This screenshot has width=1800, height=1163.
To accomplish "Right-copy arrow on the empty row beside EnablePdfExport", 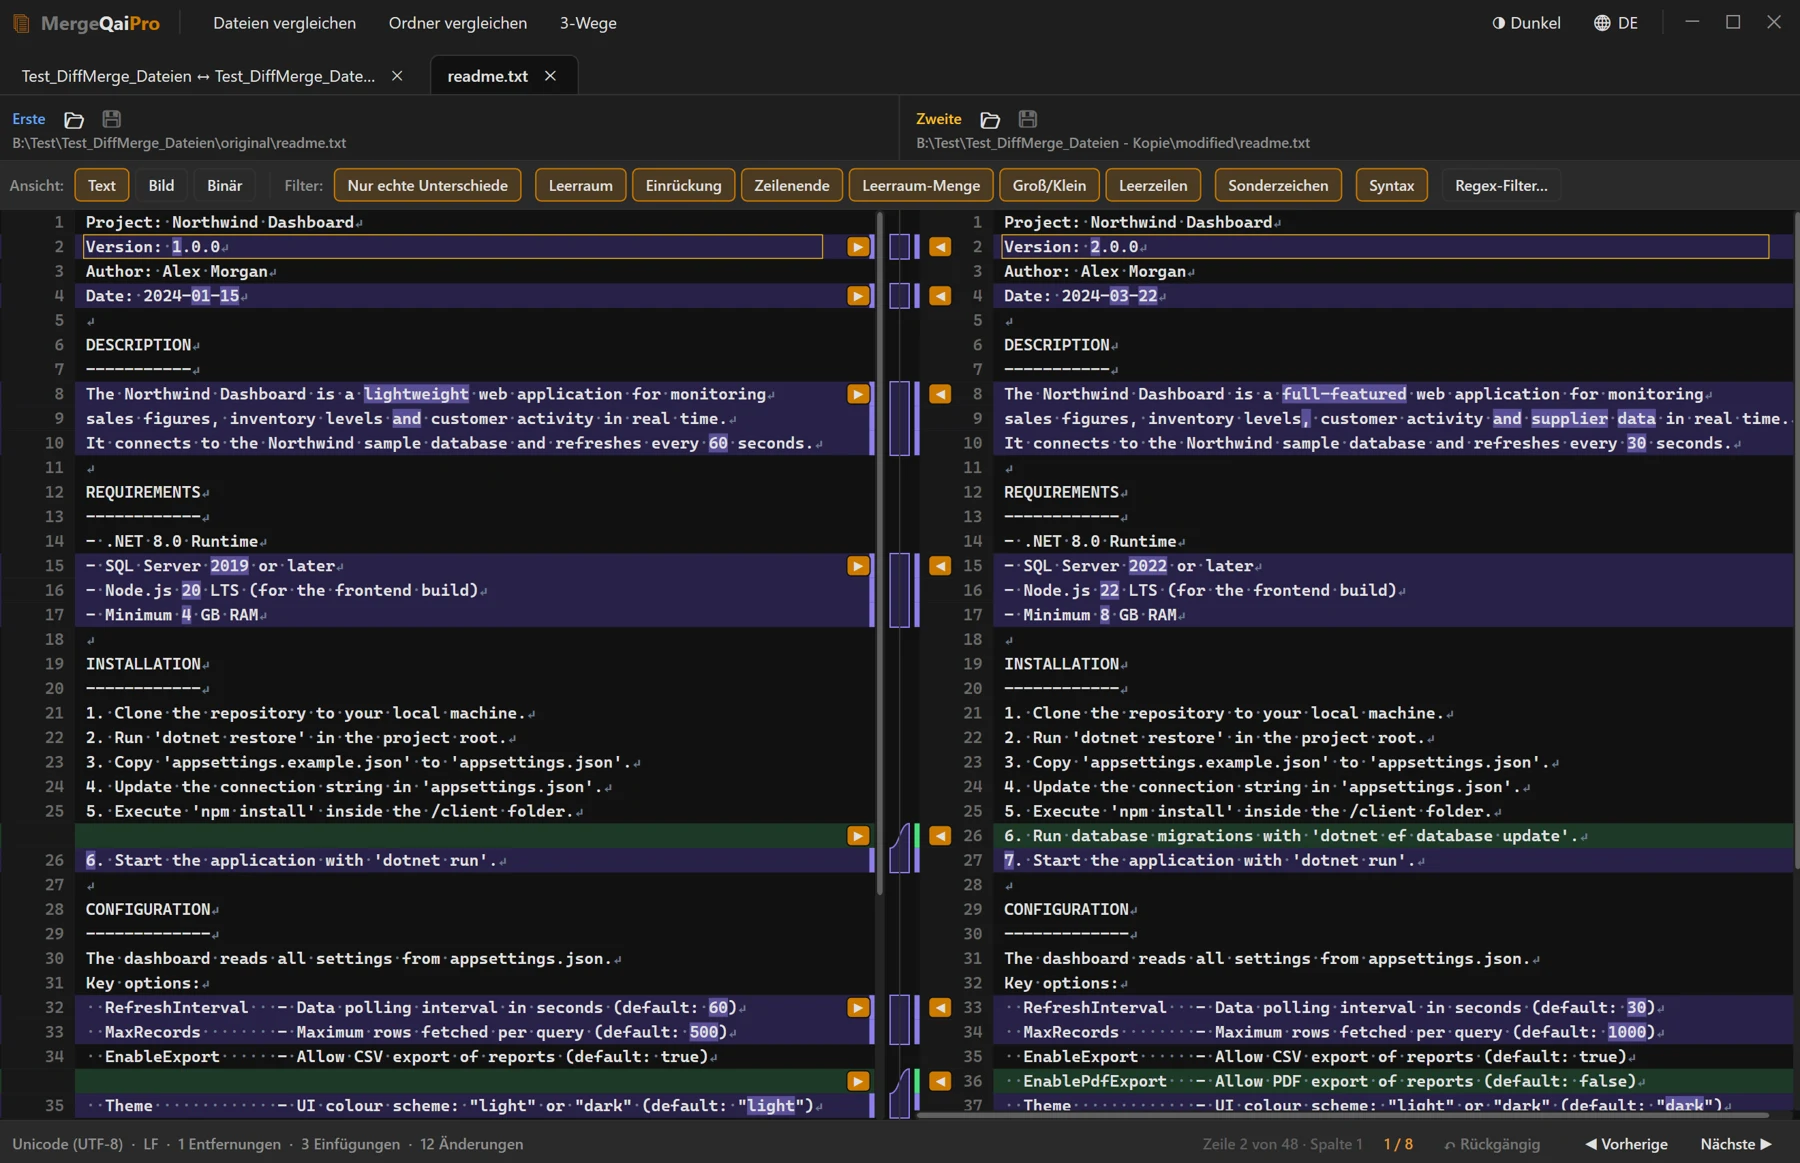I will coord(858,1081).
